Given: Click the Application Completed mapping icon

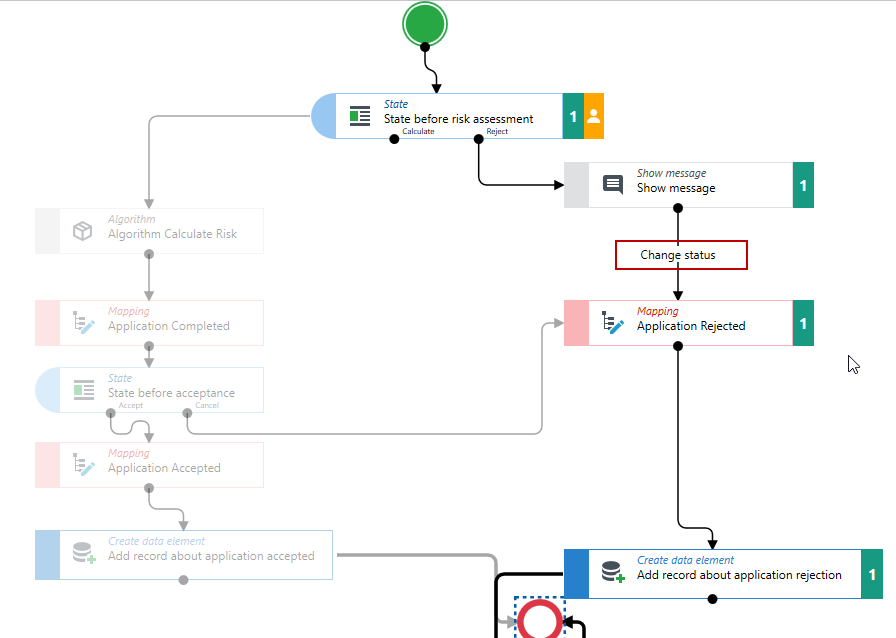Looking at the screenshot, I should pyautogui.click(x=83, y=322).
